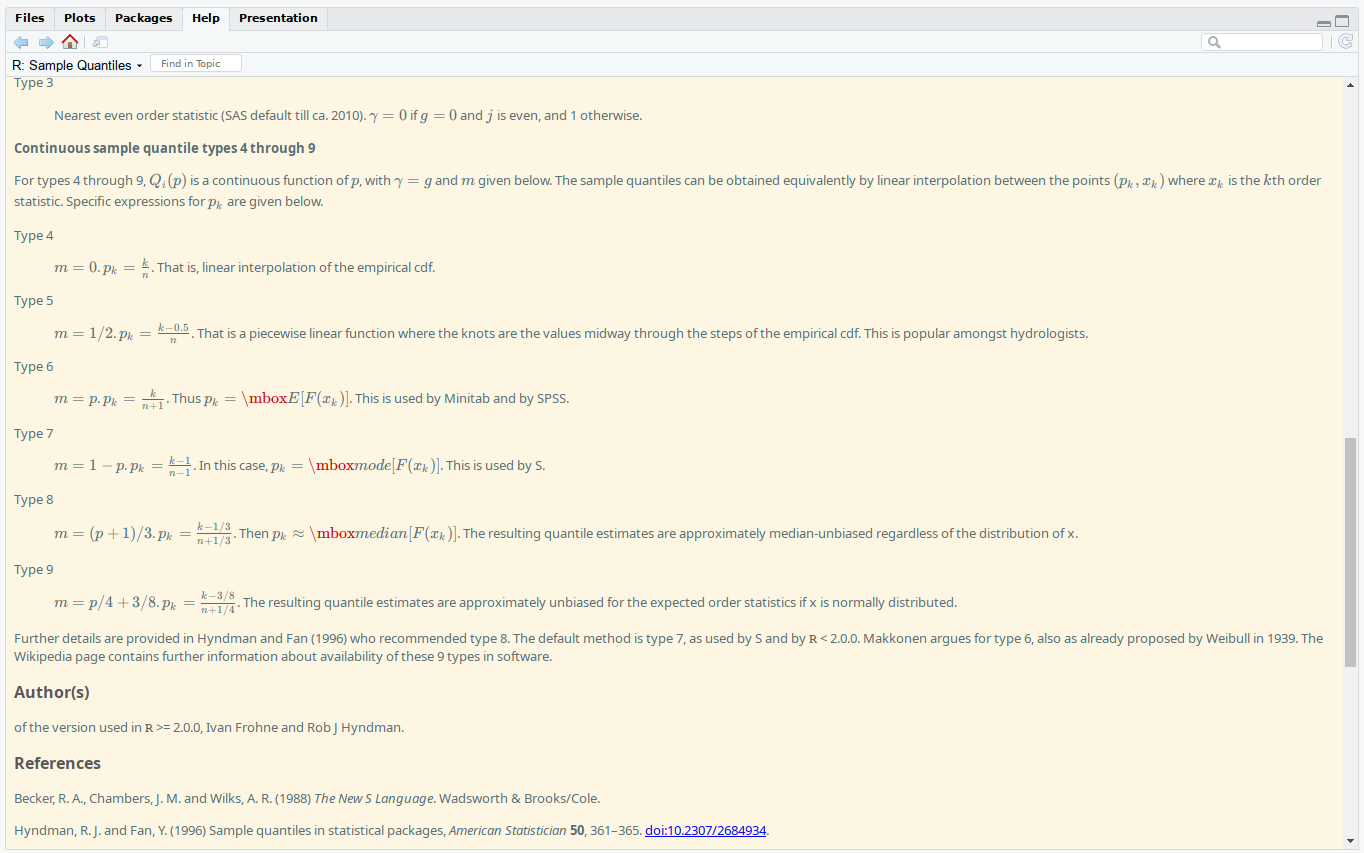
Task: Open the Help home page via house icon
Action: [69, 41]
